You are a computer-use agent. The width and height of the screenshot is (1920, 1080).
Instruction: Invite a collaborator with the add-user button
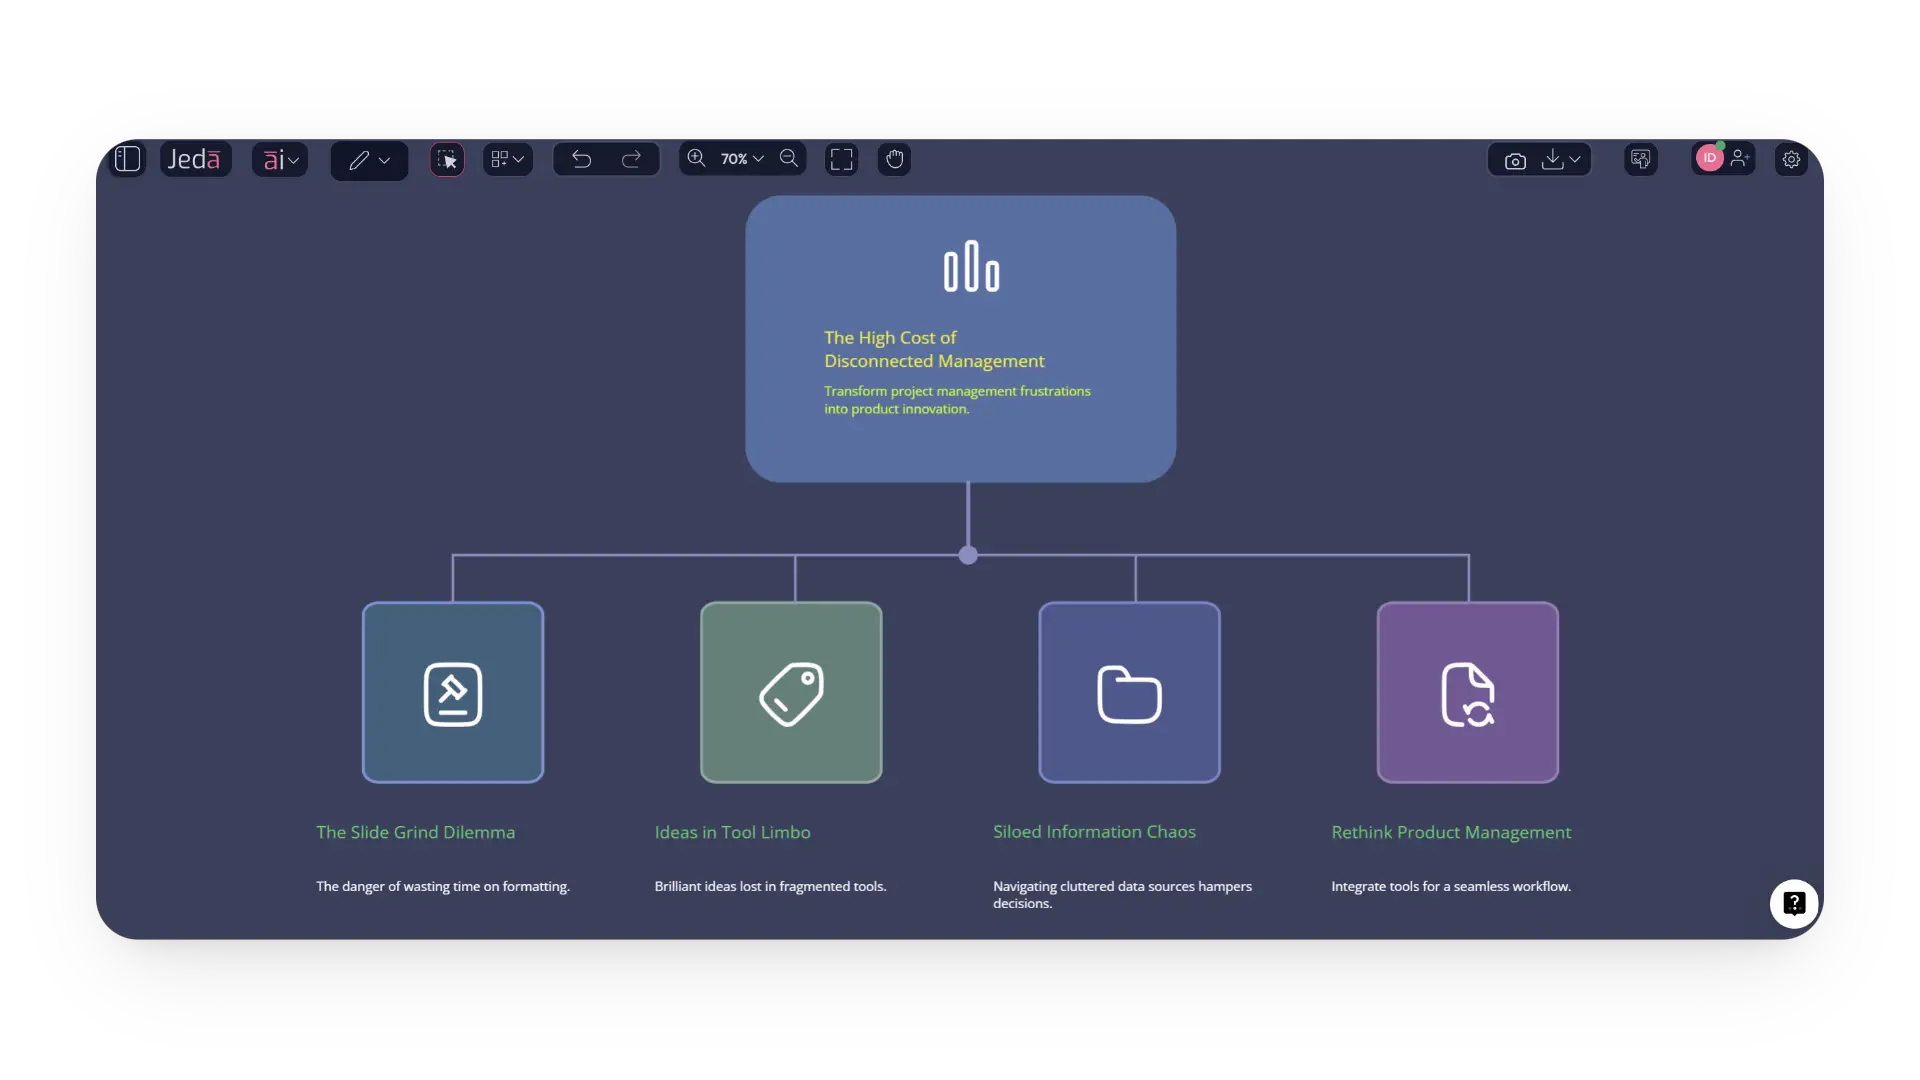pos(1742,159)
